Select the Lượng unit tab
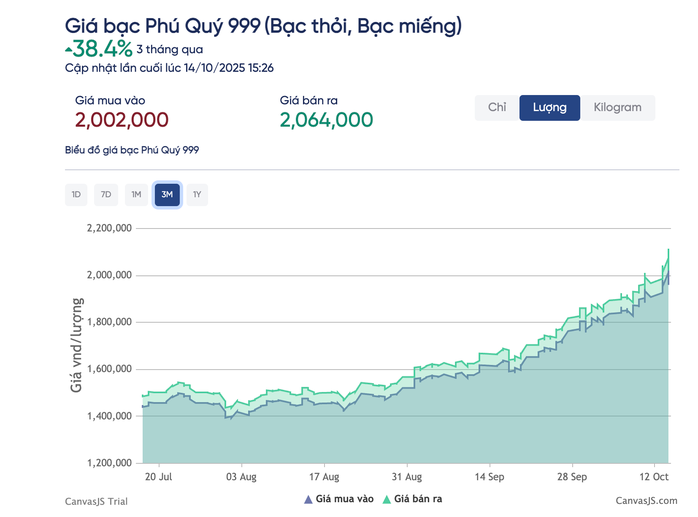The image size is (698, 517). click(x=549, y=108)
